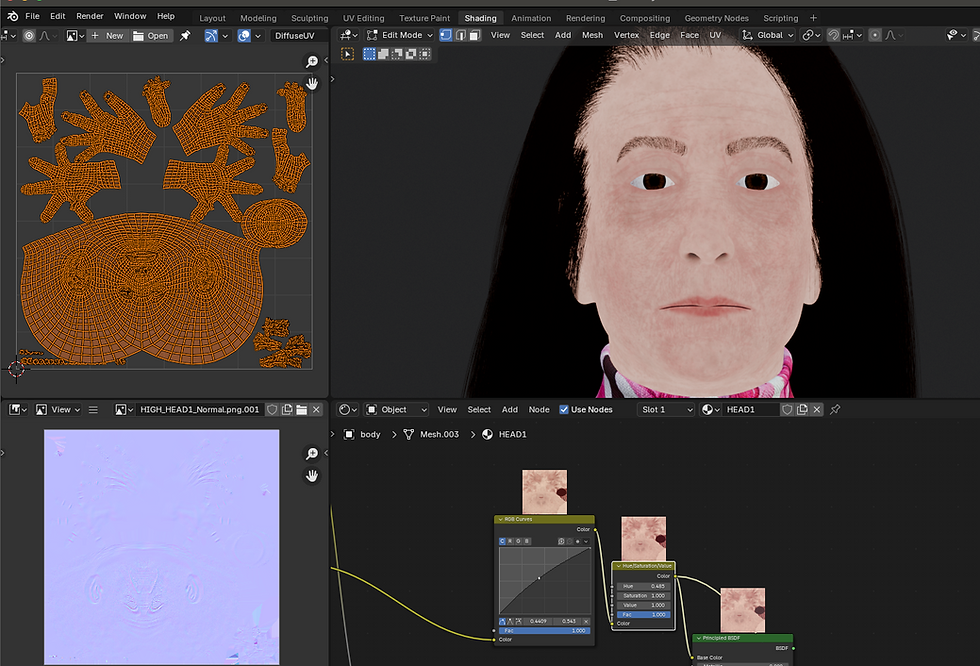Switch to vertex select mode

click(446, 35)
